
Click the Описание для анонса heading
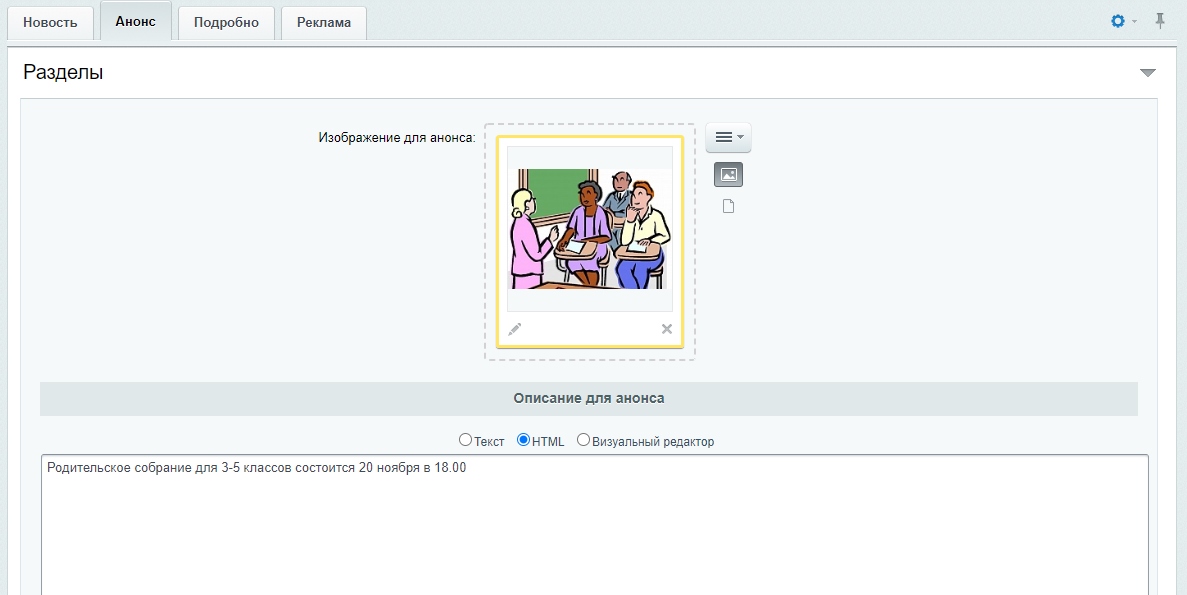point(589,398)
